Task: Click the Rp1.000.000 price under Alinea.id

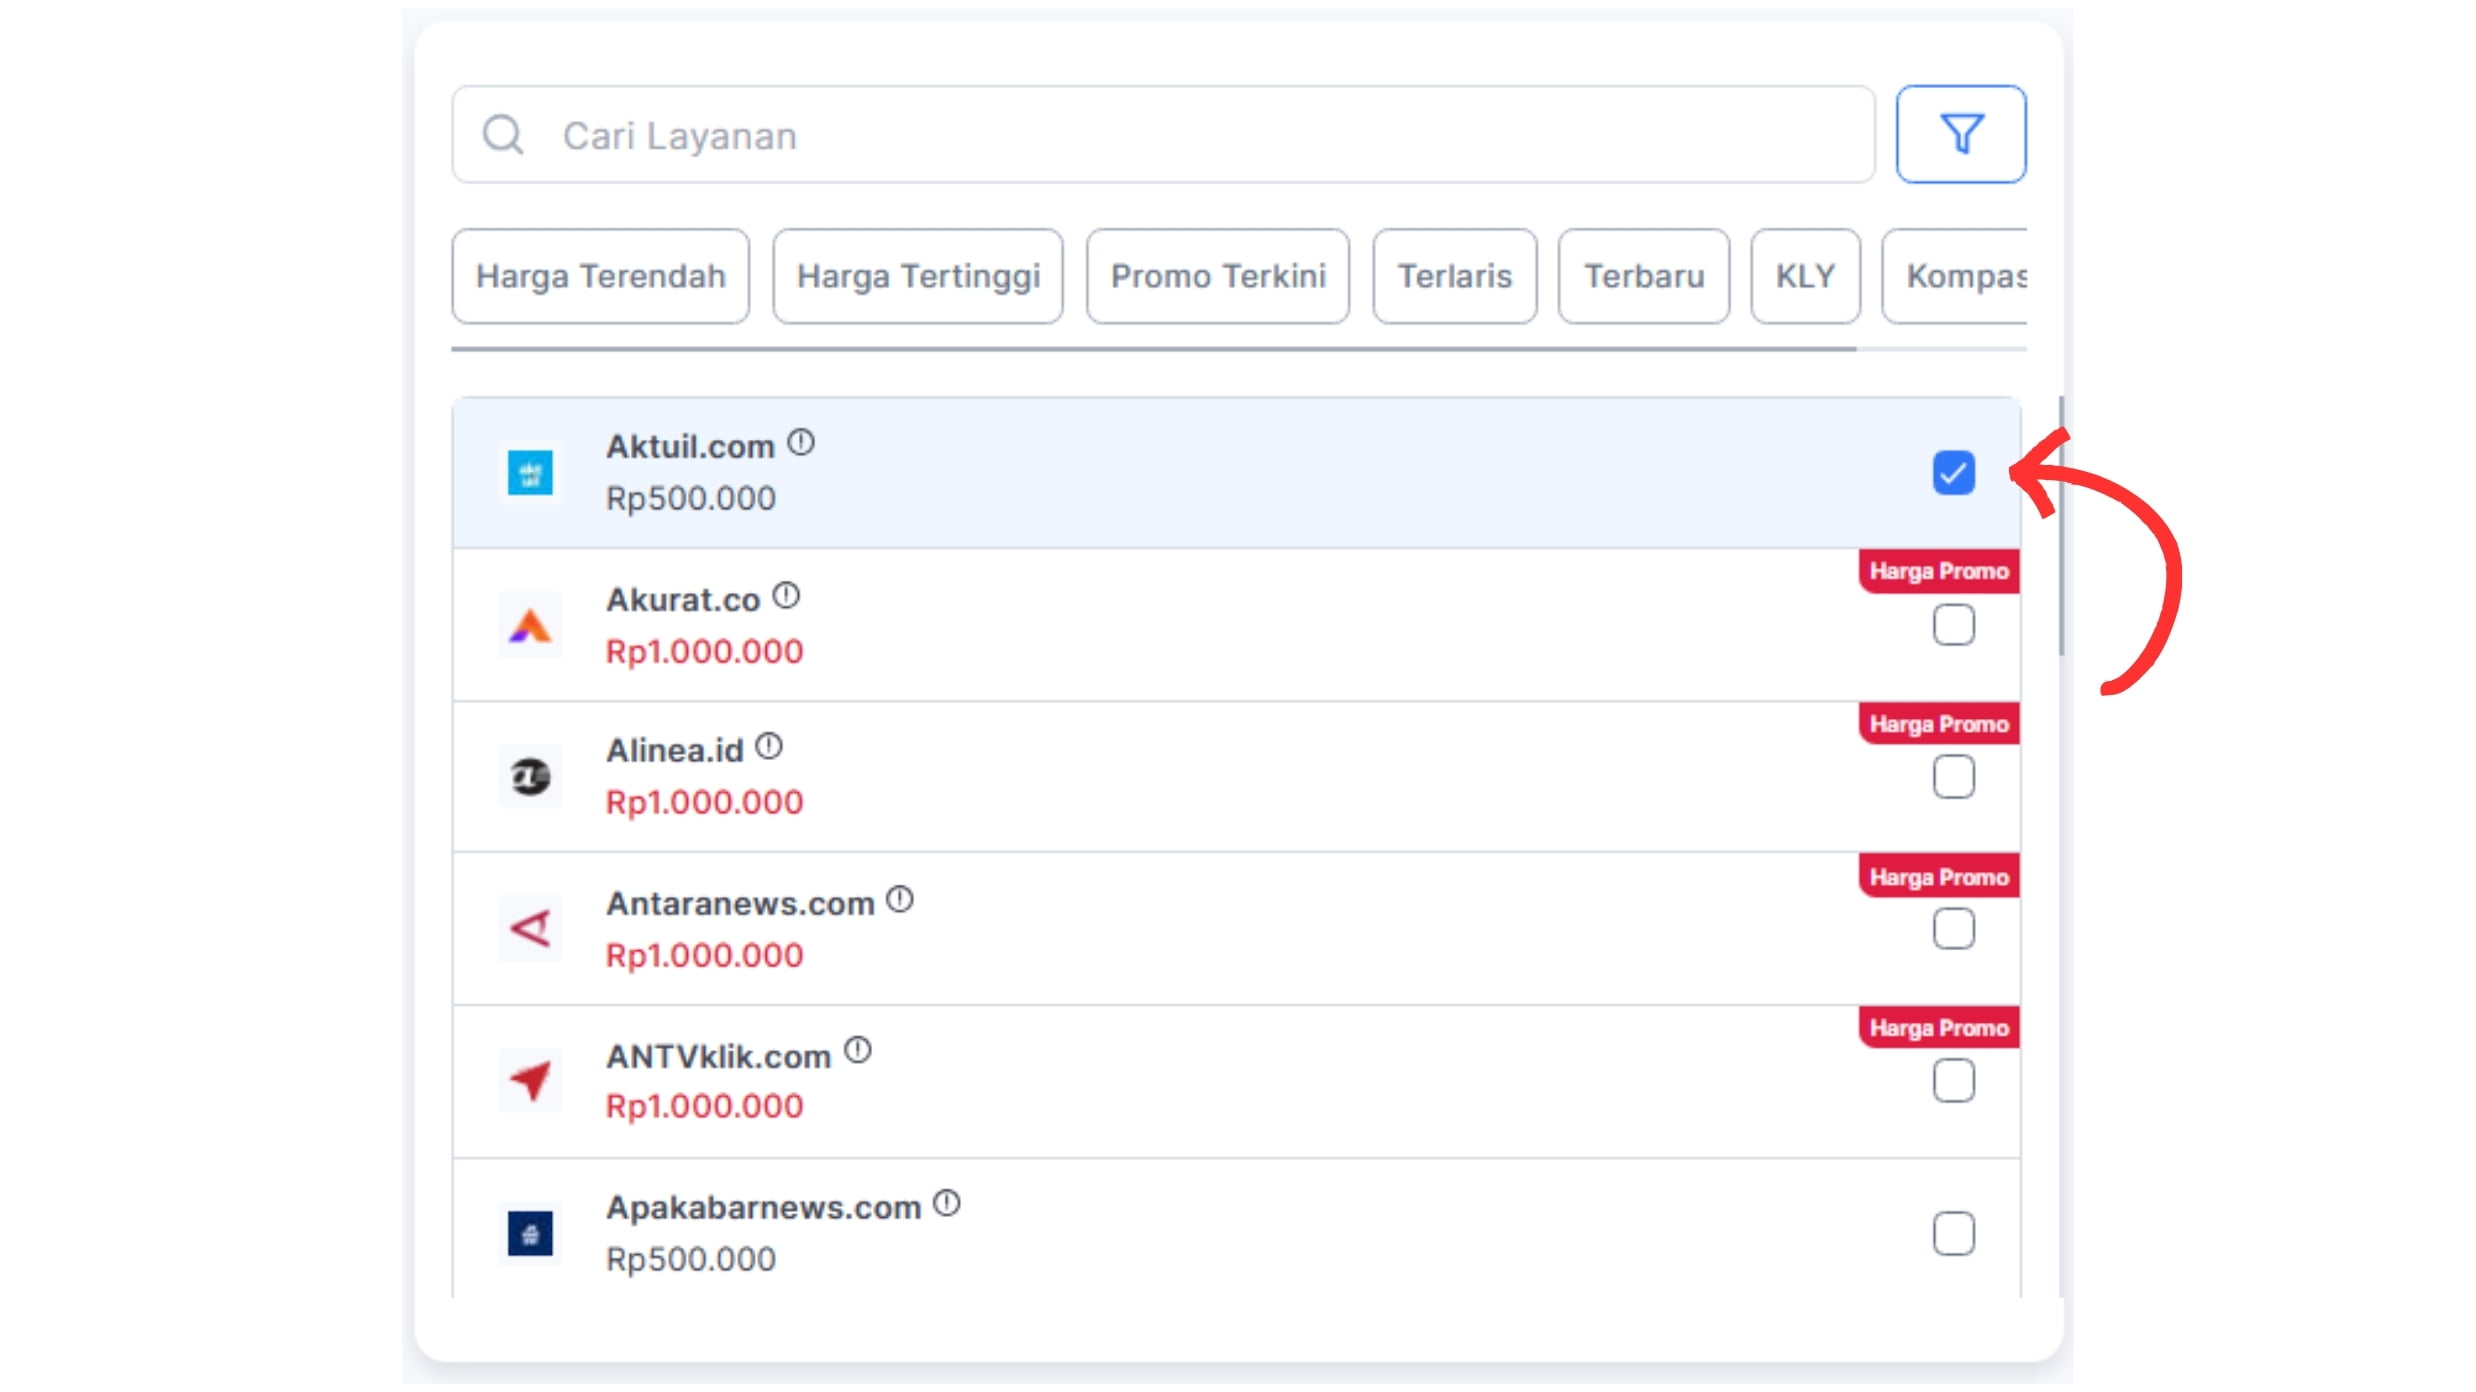Action: (705, 802)
